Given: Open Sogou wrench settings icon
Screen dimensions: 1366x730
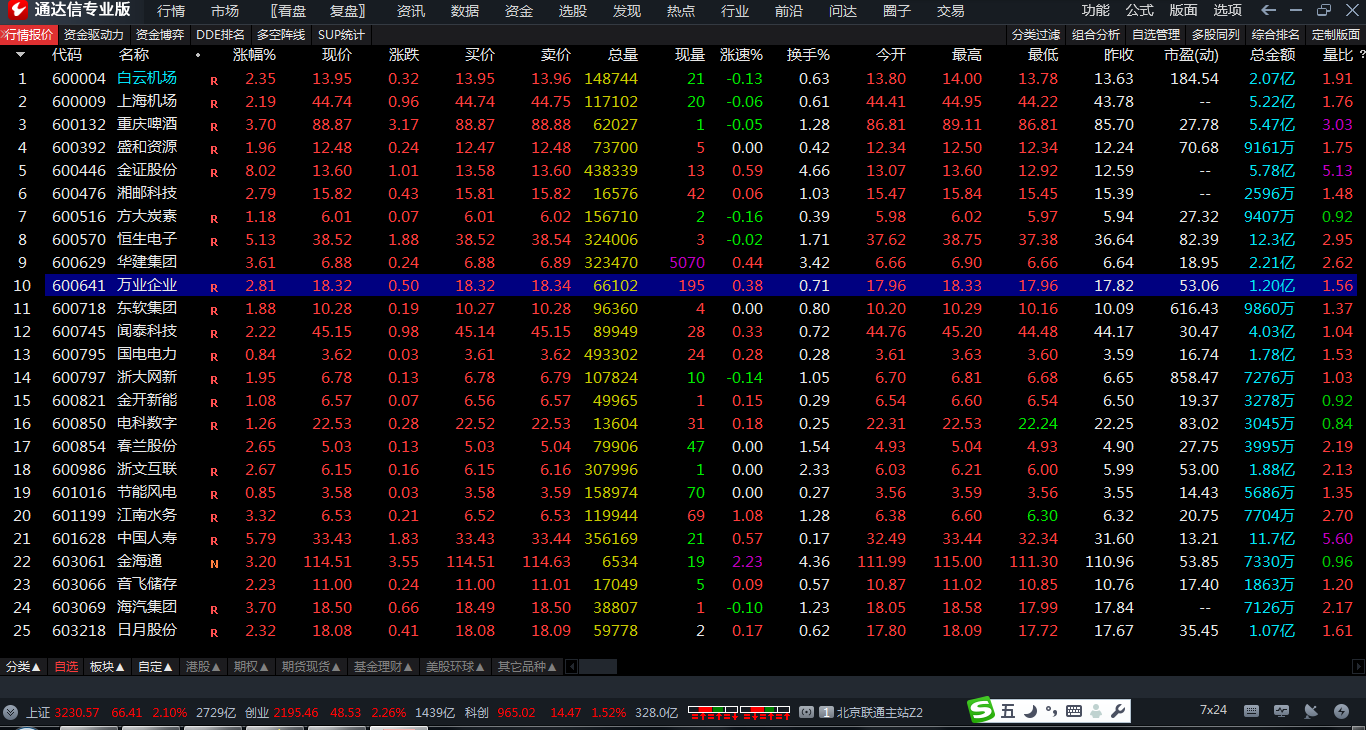Looking at the screenshot, I should 1119,711.
